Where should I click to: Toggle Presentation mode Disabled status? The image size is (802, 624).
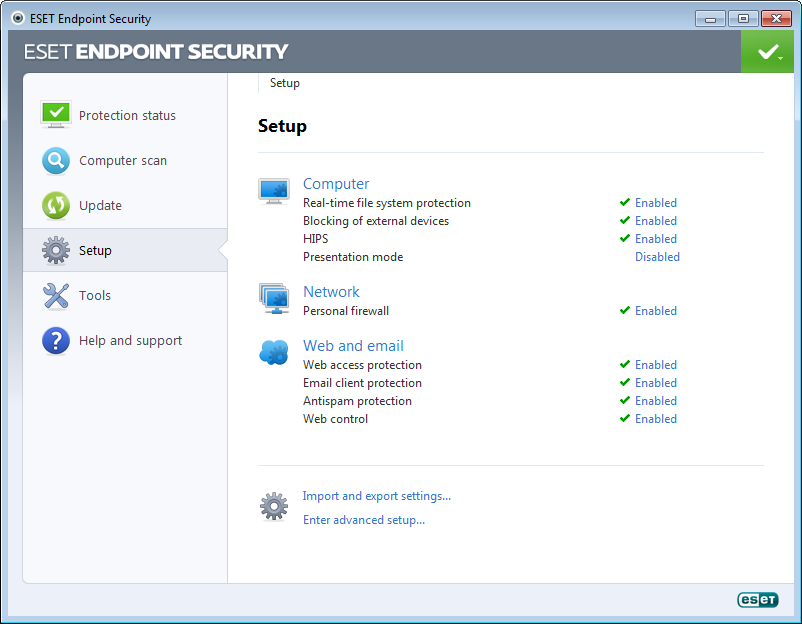click(657, 257)
